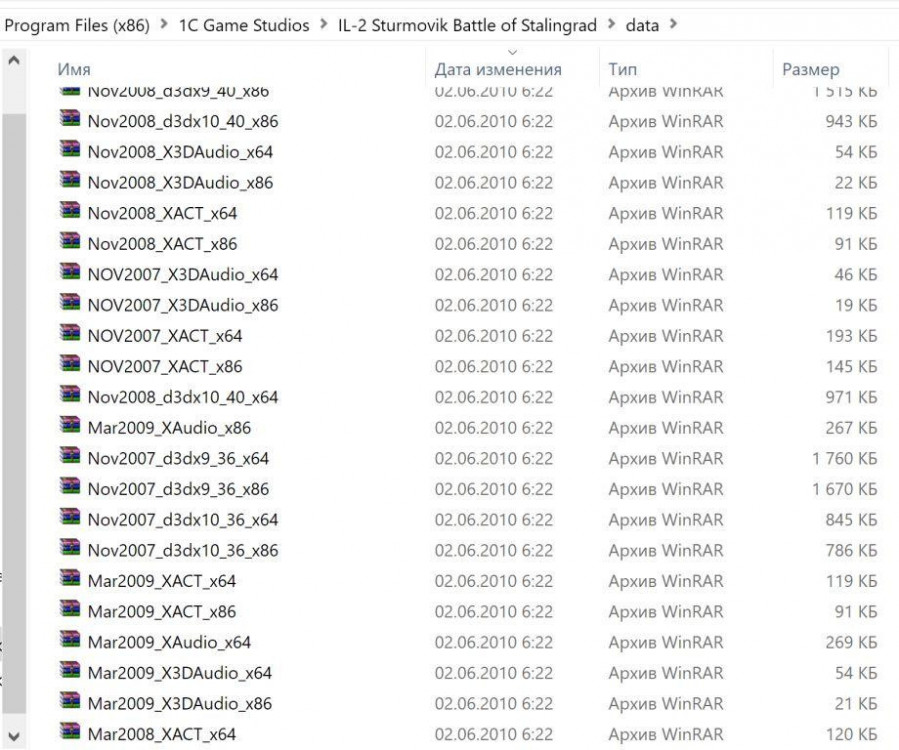899x750 pixels.
Task: Click size 120 КБ cell
Action: point(851,735)
